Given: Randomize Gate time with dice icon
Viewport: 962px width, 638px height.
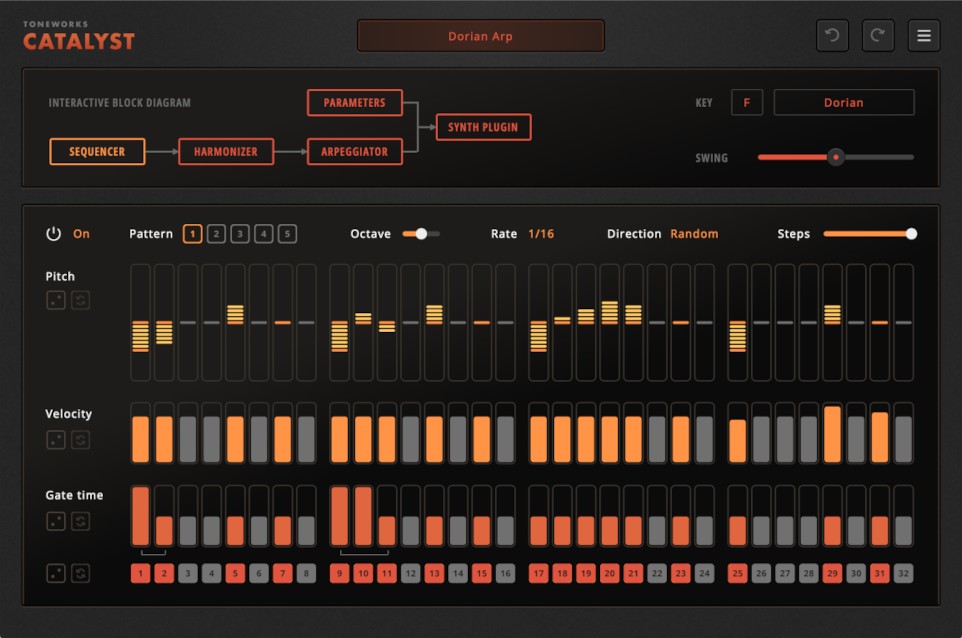Looking at the screenshot, I should [56, 521].
